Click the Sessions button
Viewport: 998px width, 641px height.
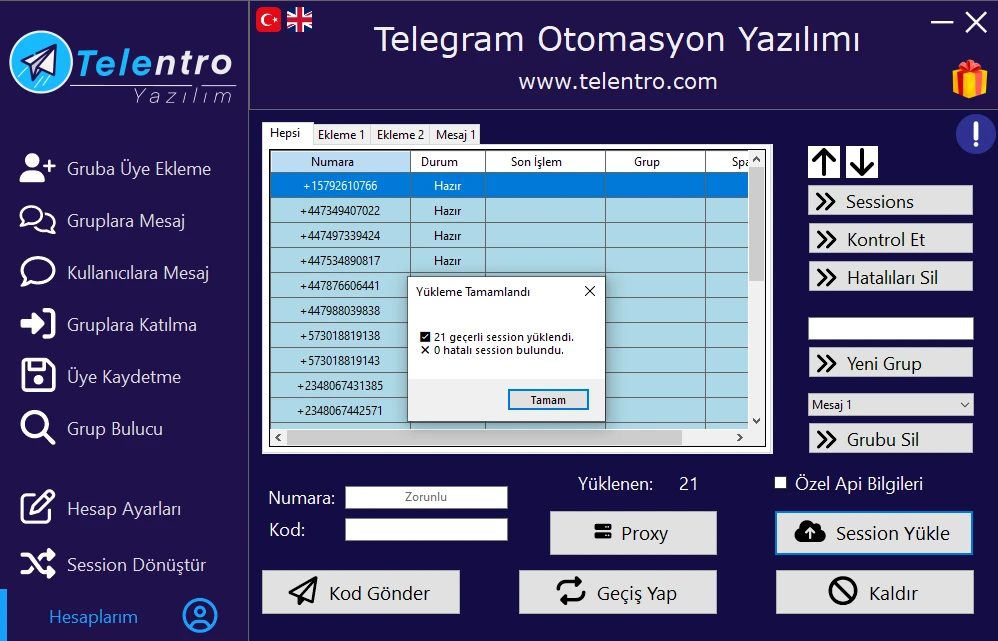tap(890, 201)
